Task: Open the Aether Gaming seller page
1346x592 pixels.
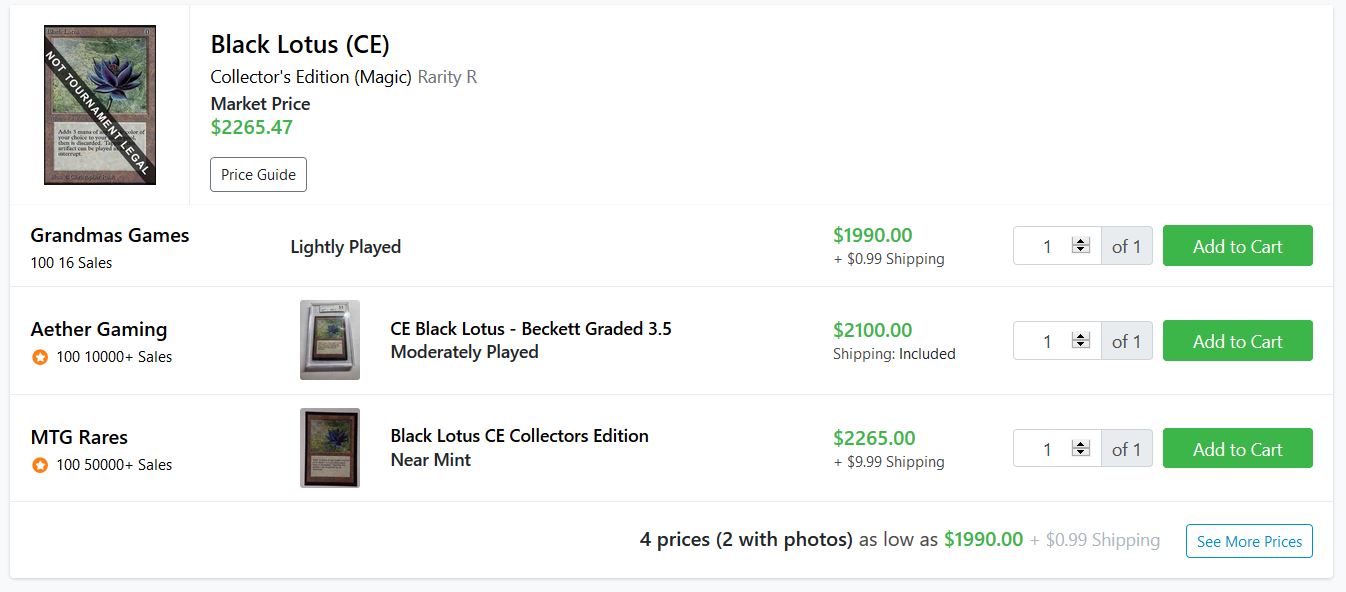Action: tap(99, 329)
